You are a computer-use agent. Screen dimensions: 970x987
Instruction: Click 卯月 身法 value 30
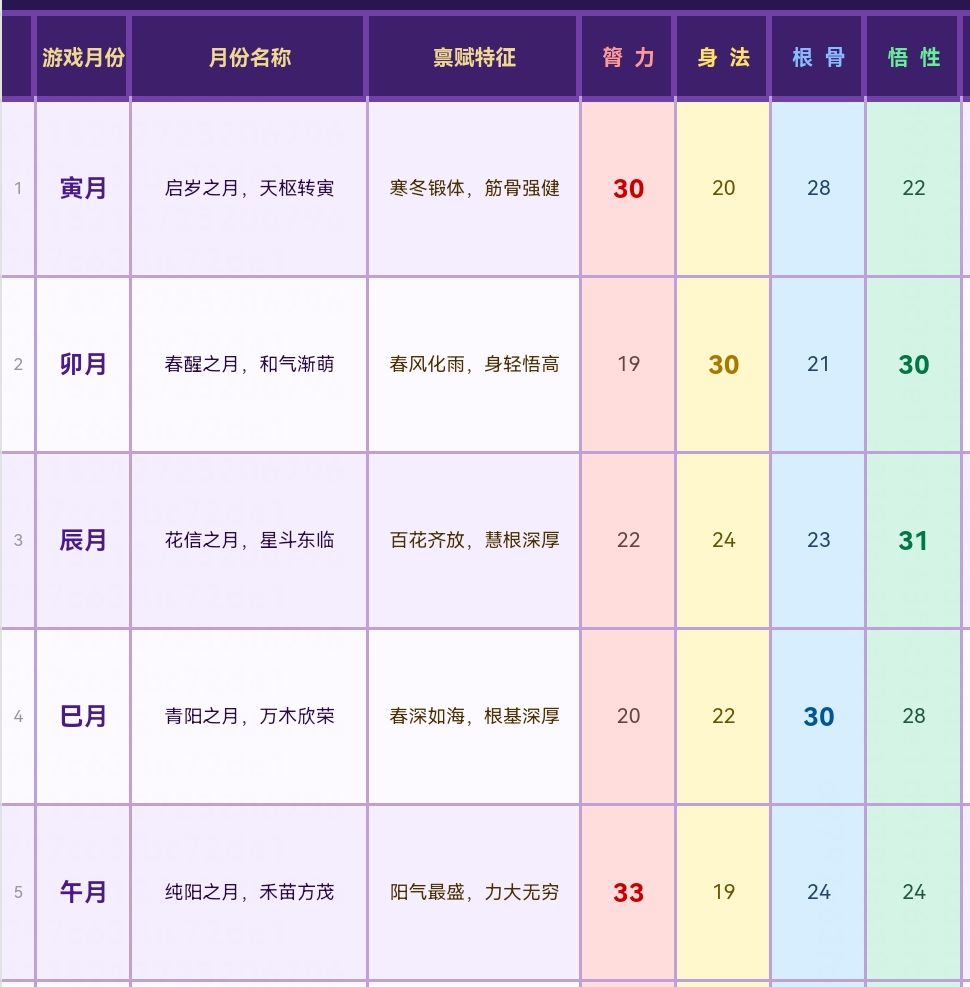coord(723,364)
